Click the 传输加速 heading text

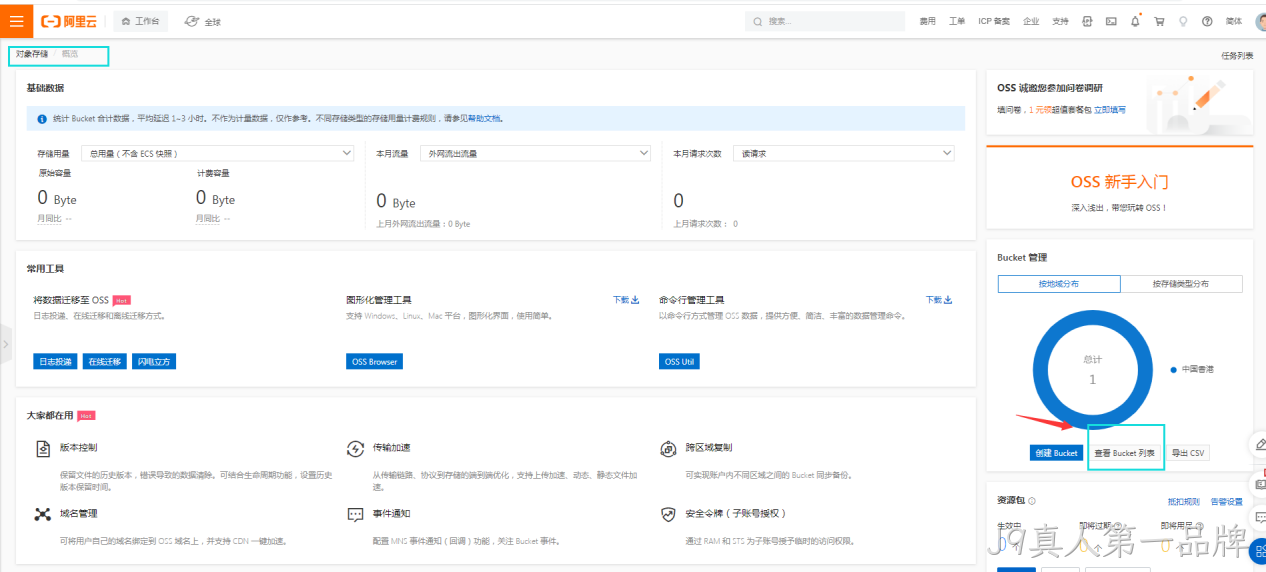(x=391, y=448)
